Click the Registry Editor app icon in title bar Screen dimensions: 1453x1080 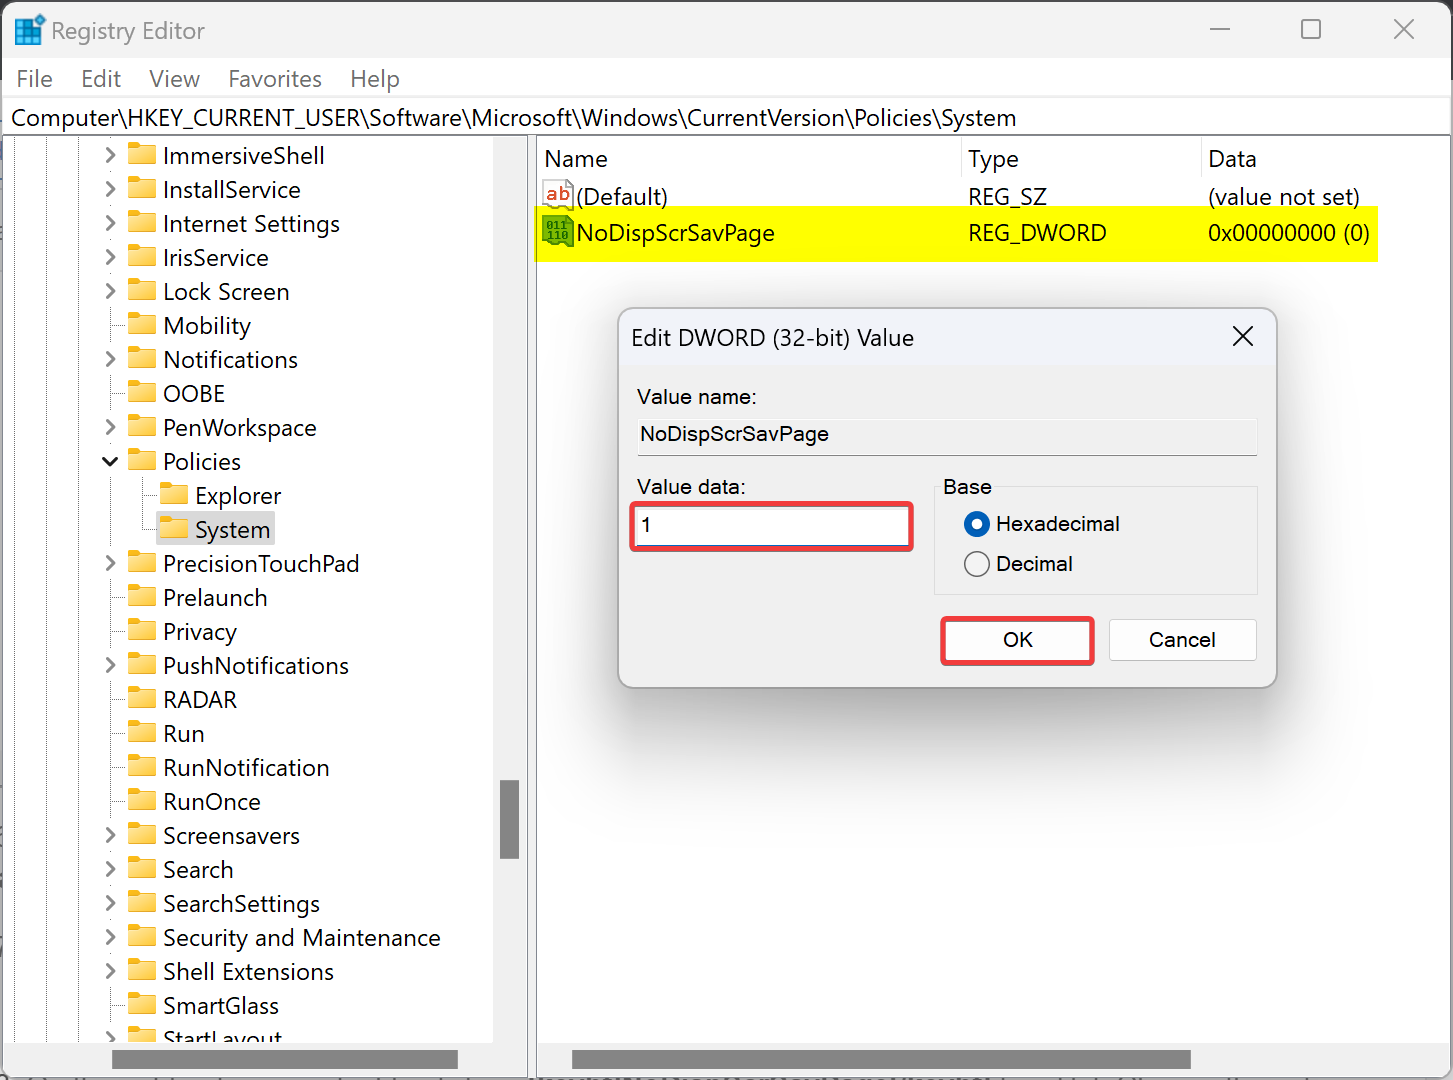pyautogui.click(x=29, y=31)
